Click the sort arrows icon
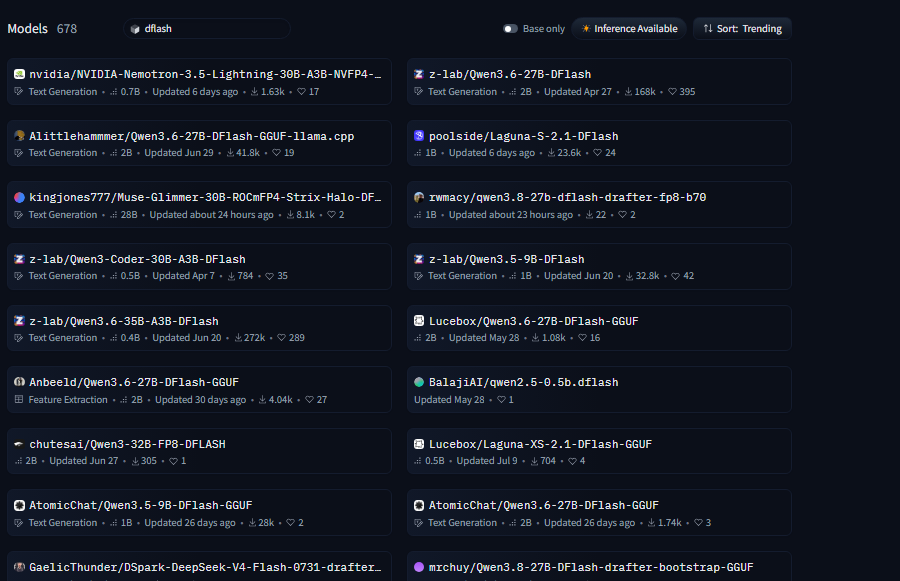Screen dimensions: 900x581 click(x=708, y=28)
